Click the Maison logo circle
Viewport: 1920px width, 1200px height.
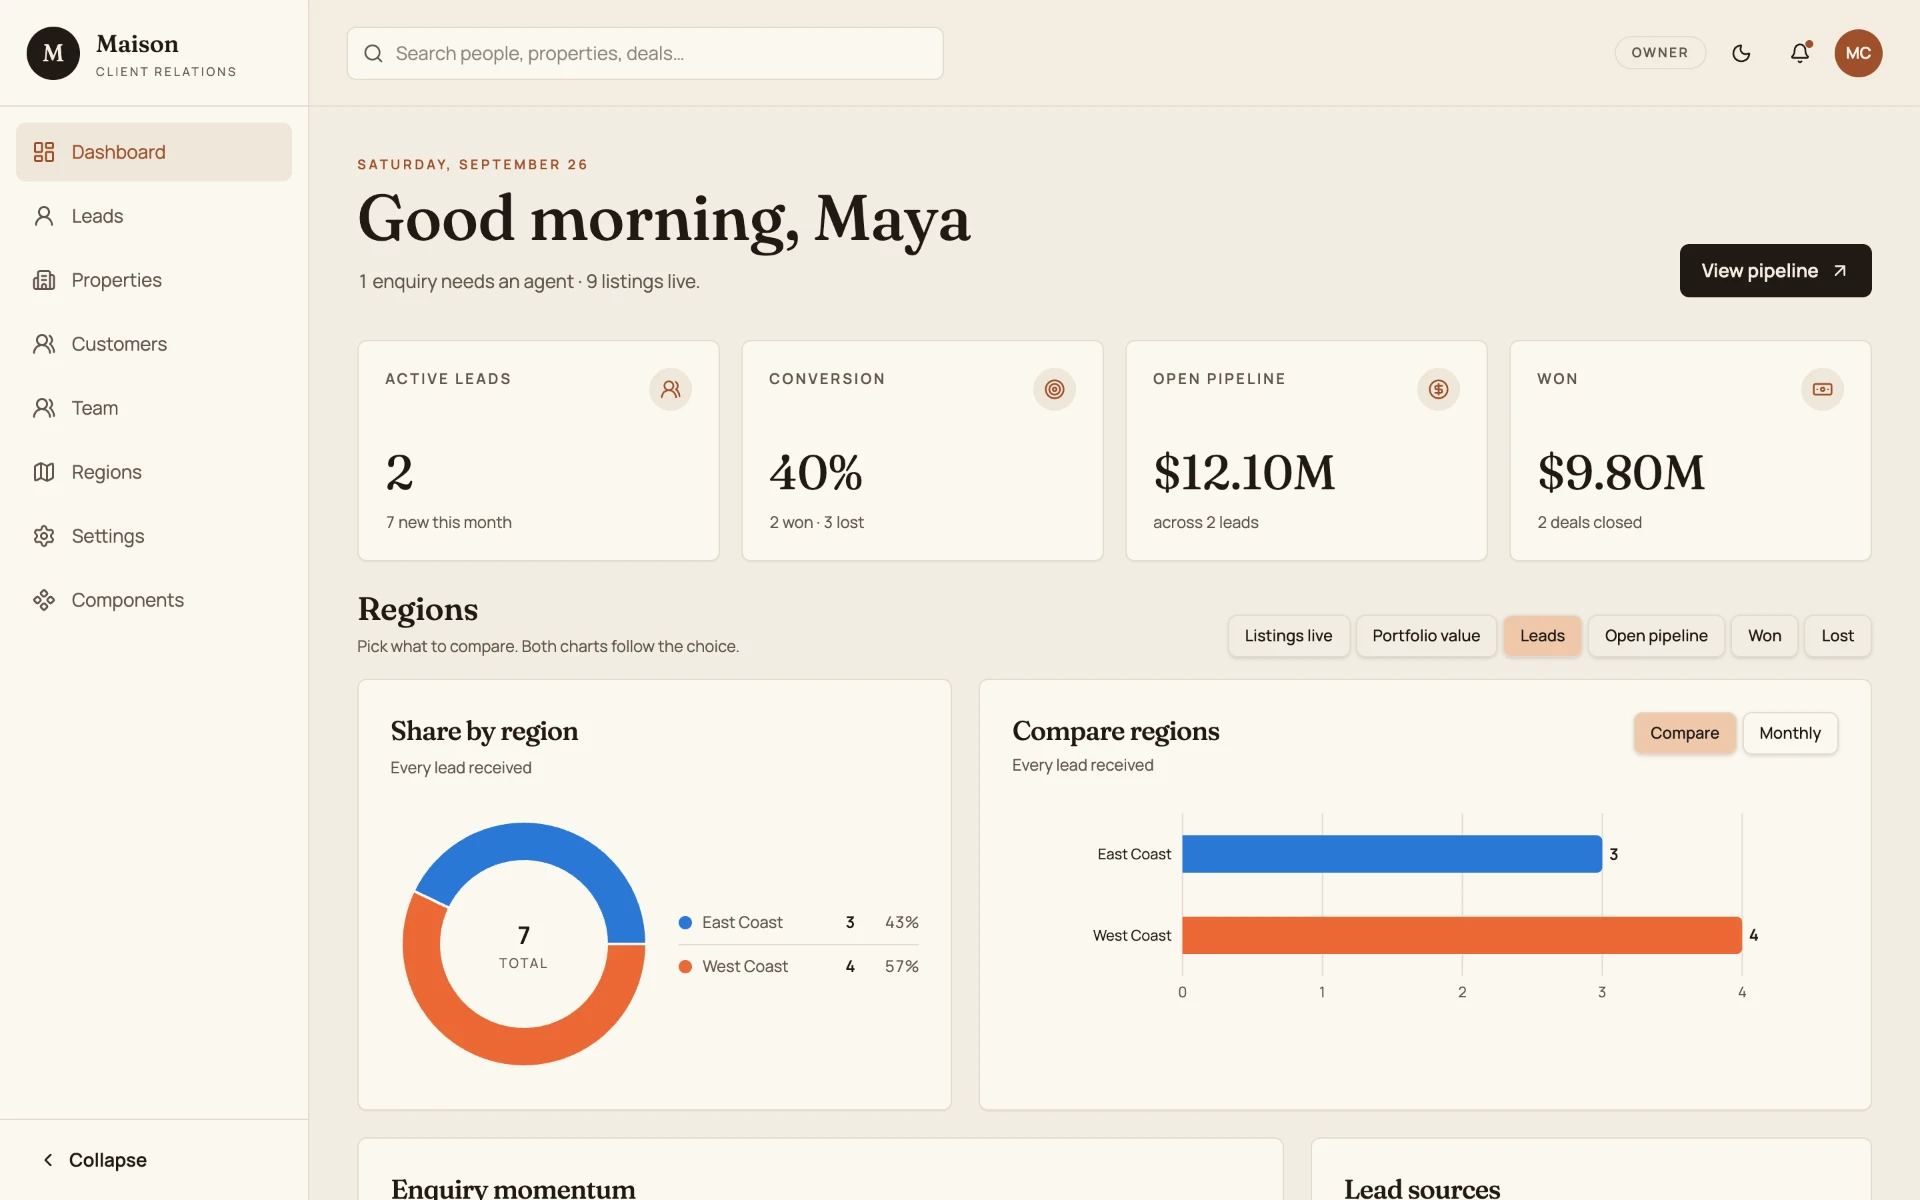coord(53,53)
